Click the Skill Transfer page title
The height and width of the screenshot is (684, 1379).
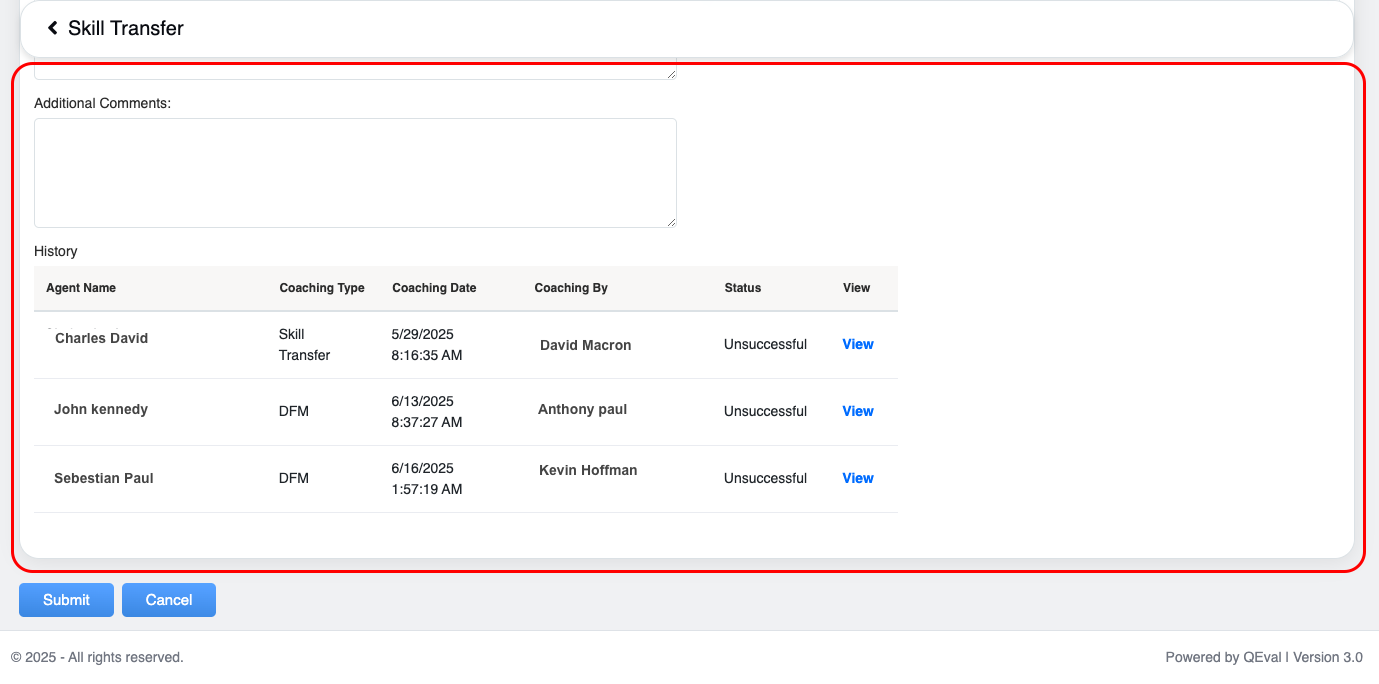point(126,28)
